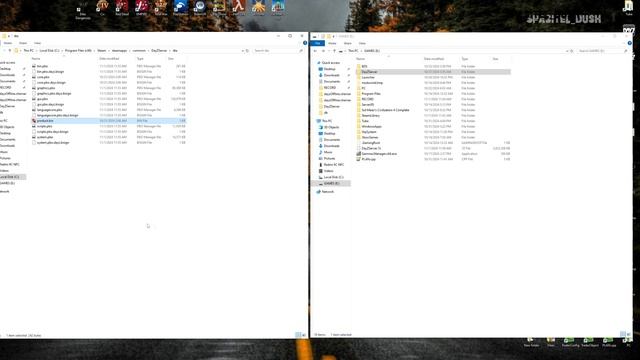The width and height of the screenshot is (640, 360).
Task: Open help icon in right window ribbon
Action: coord(629,43)
